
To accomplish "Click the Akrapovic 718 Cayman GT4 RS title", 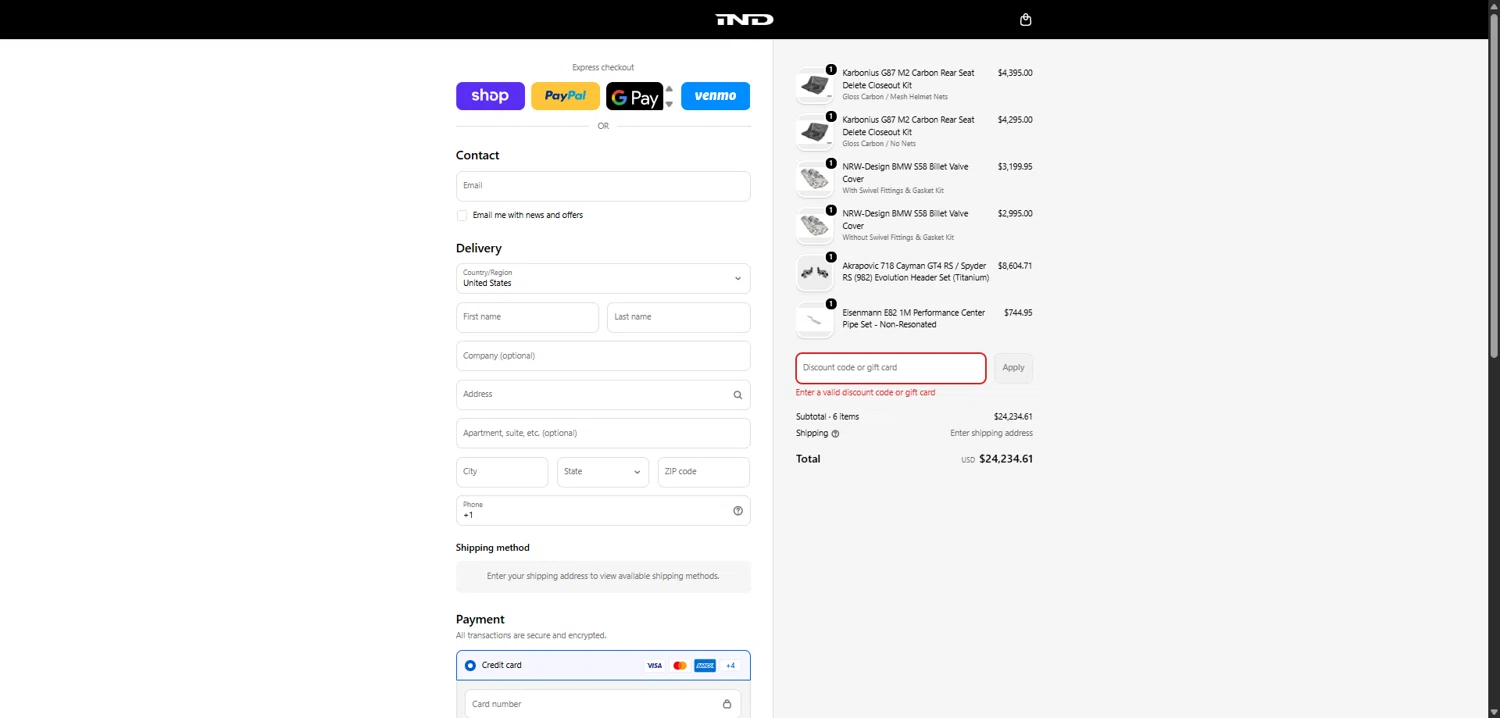I will [x=915, y=272].
